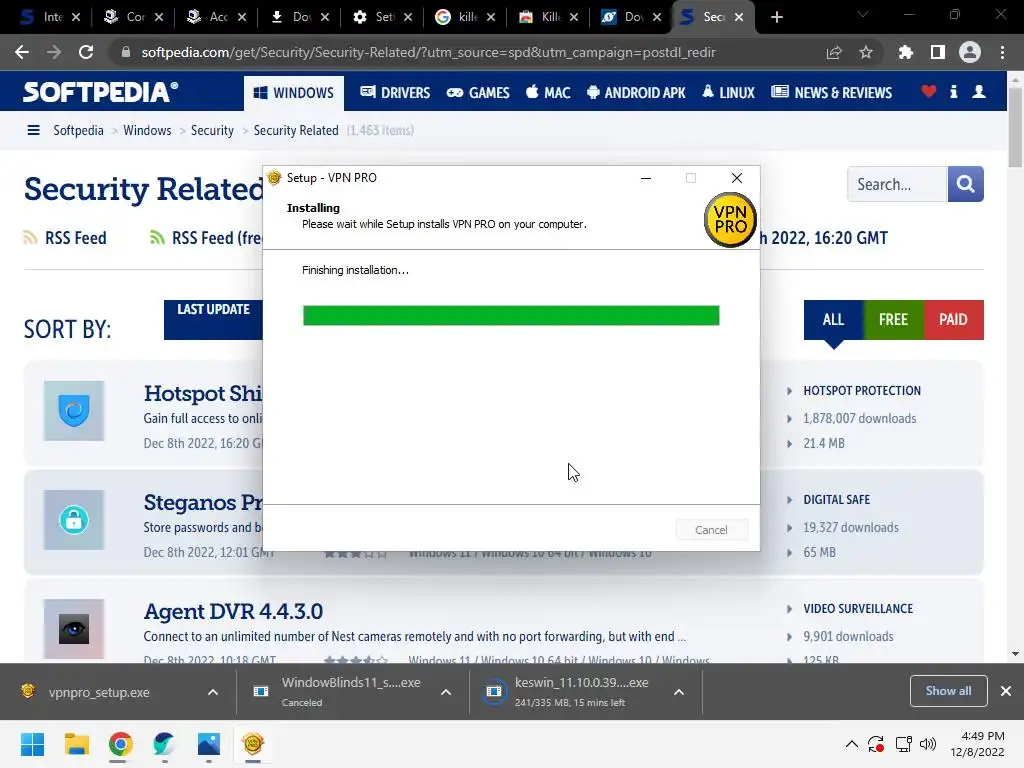
Task: Click into the Softpedia Search field
Action: pyautogui.click(x=897, y=184)
